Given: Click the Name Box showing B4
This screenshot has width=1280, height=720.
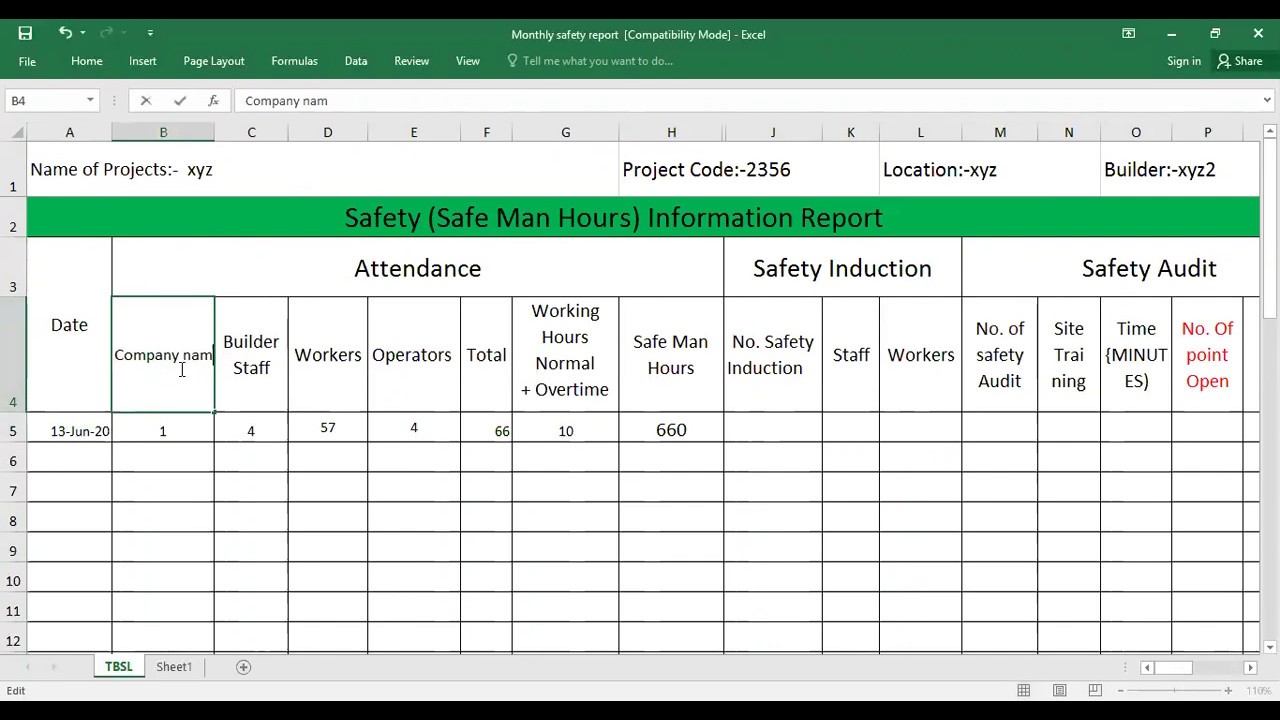Looking at the screenshot, I should [45, 100].
